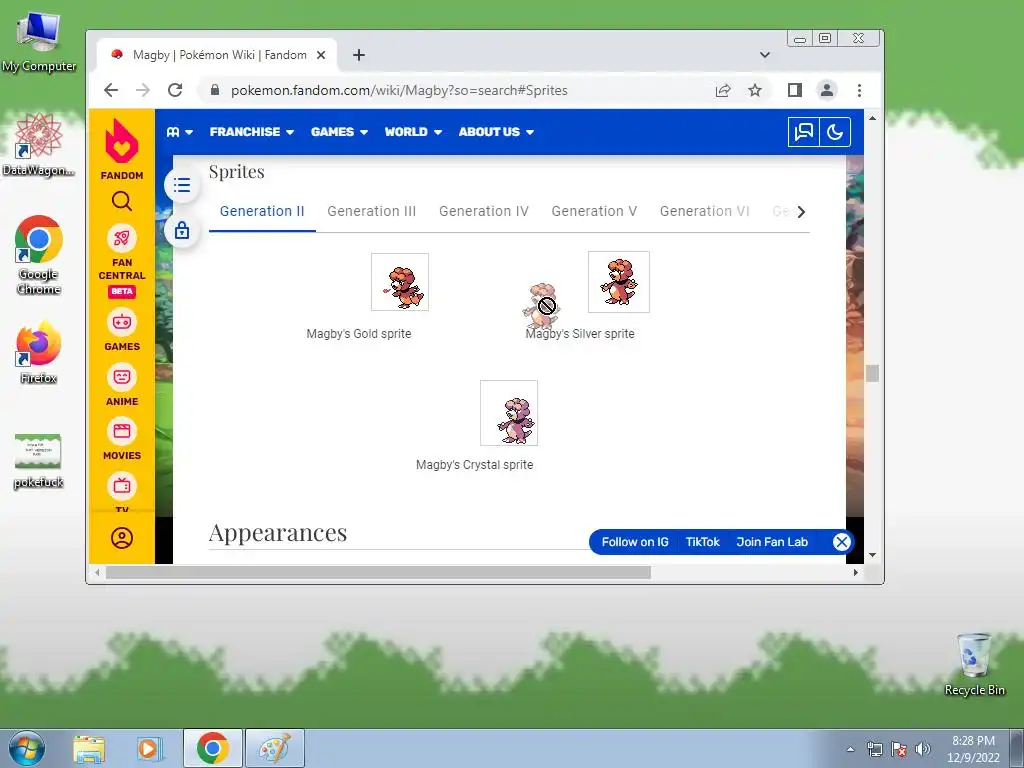Open Windows Media Player from taskbar
The height and width of the screenshot is (768, 1024).
click(149, 749)
